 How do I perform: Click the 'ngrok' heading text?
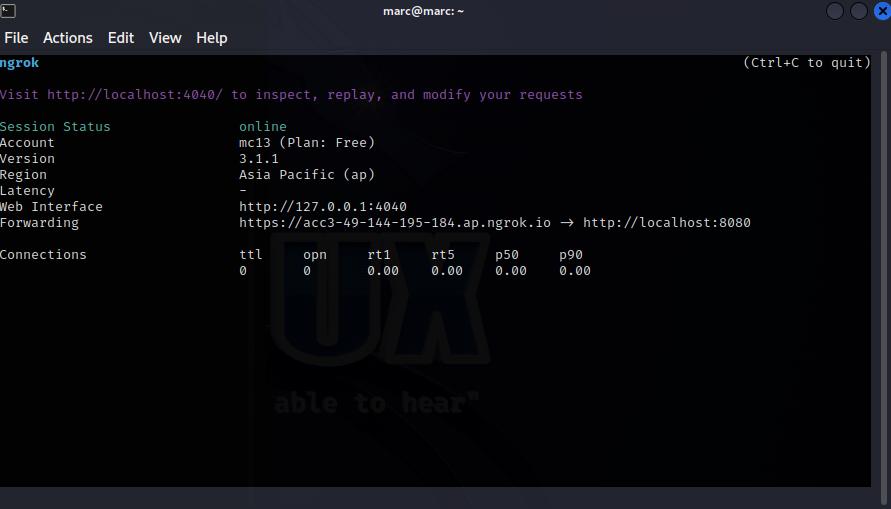19,63
